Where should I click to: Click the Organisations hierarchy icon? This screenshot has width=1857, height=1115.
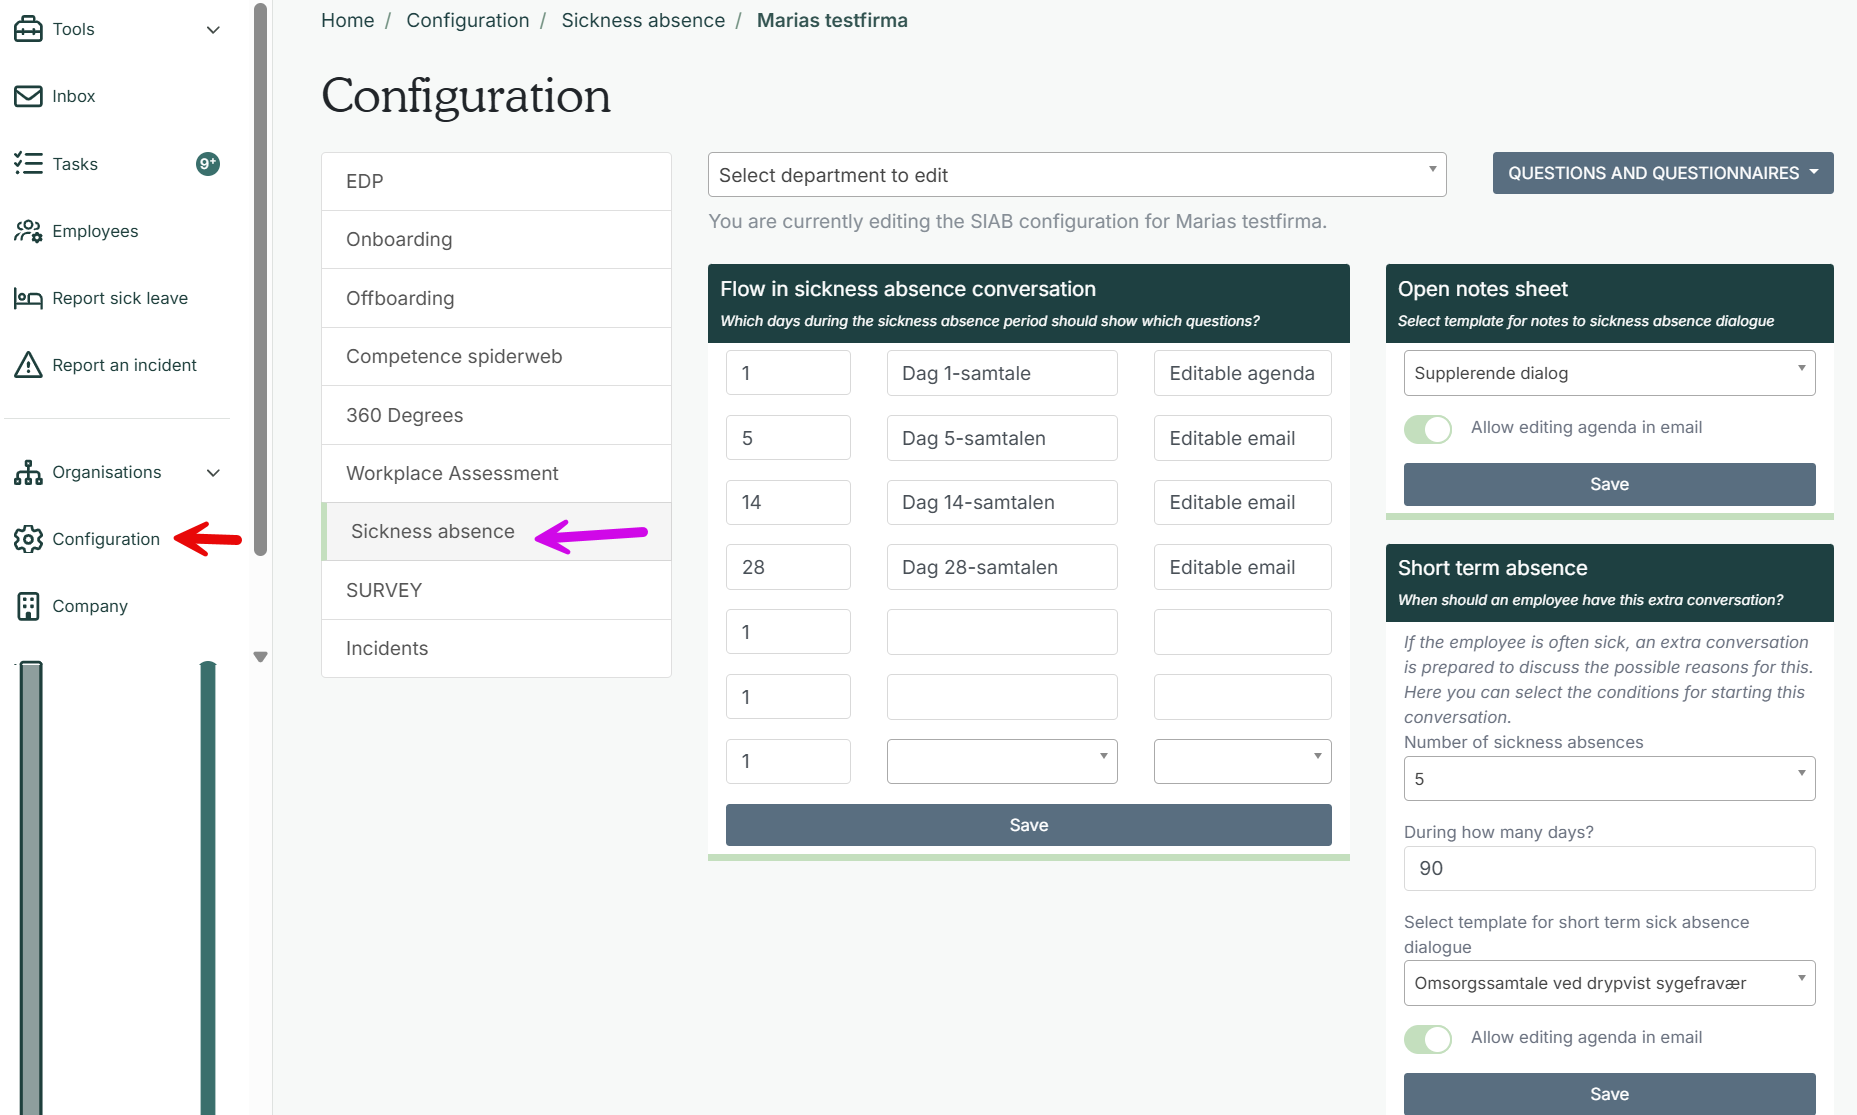(x=28, y=472)
